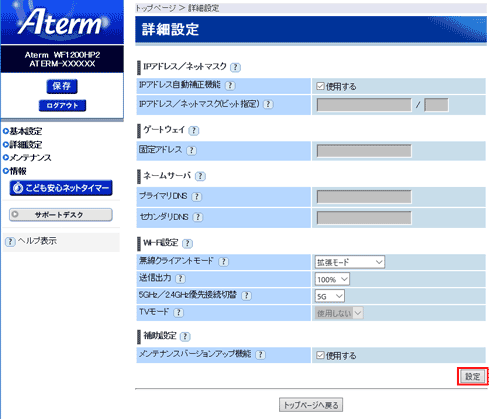
Task: Open 無線クライアントモード dropdown showing 拡張モード
Action: pyautogui.click(x=350, y=262)
